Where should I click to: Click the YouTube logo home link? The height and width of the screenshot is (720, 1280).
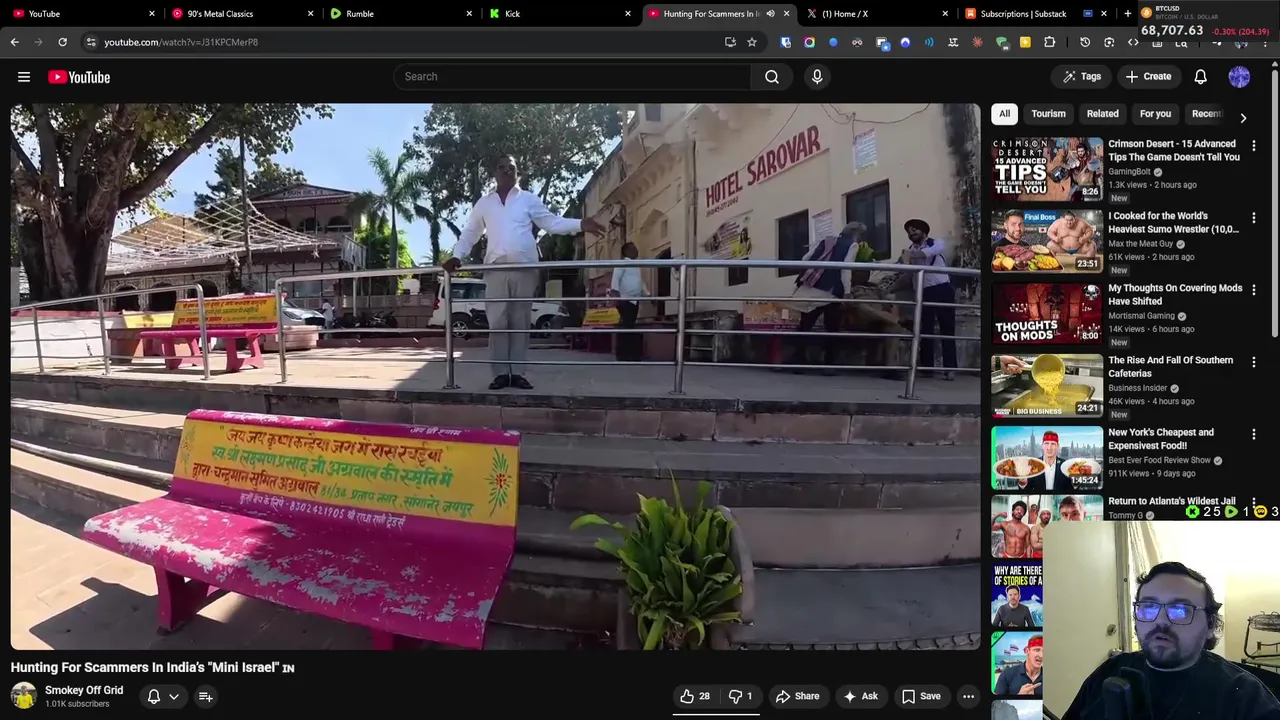tap(79, 77)
